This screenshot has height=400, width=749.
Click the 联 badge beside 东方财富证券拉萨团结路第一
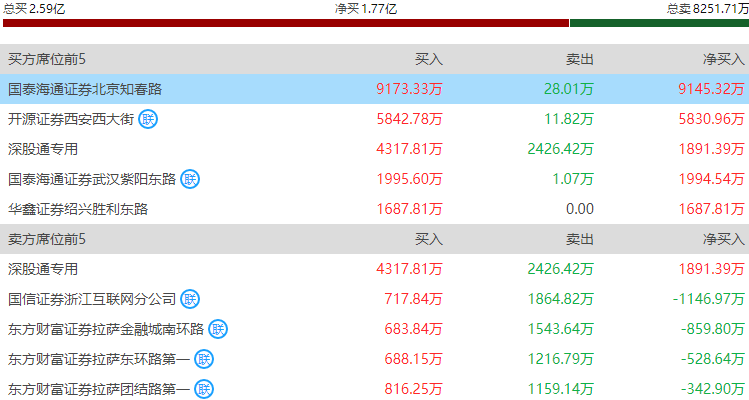(204, 389)
